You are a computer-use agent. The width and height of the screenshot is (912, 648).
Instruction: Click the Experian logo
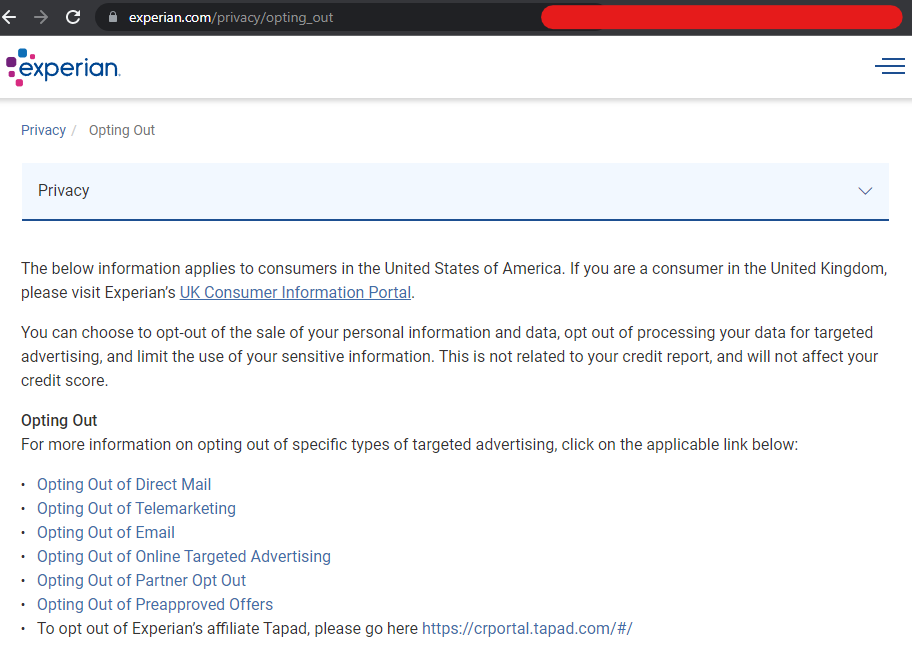pyautogui.click(x=63, y=66)
